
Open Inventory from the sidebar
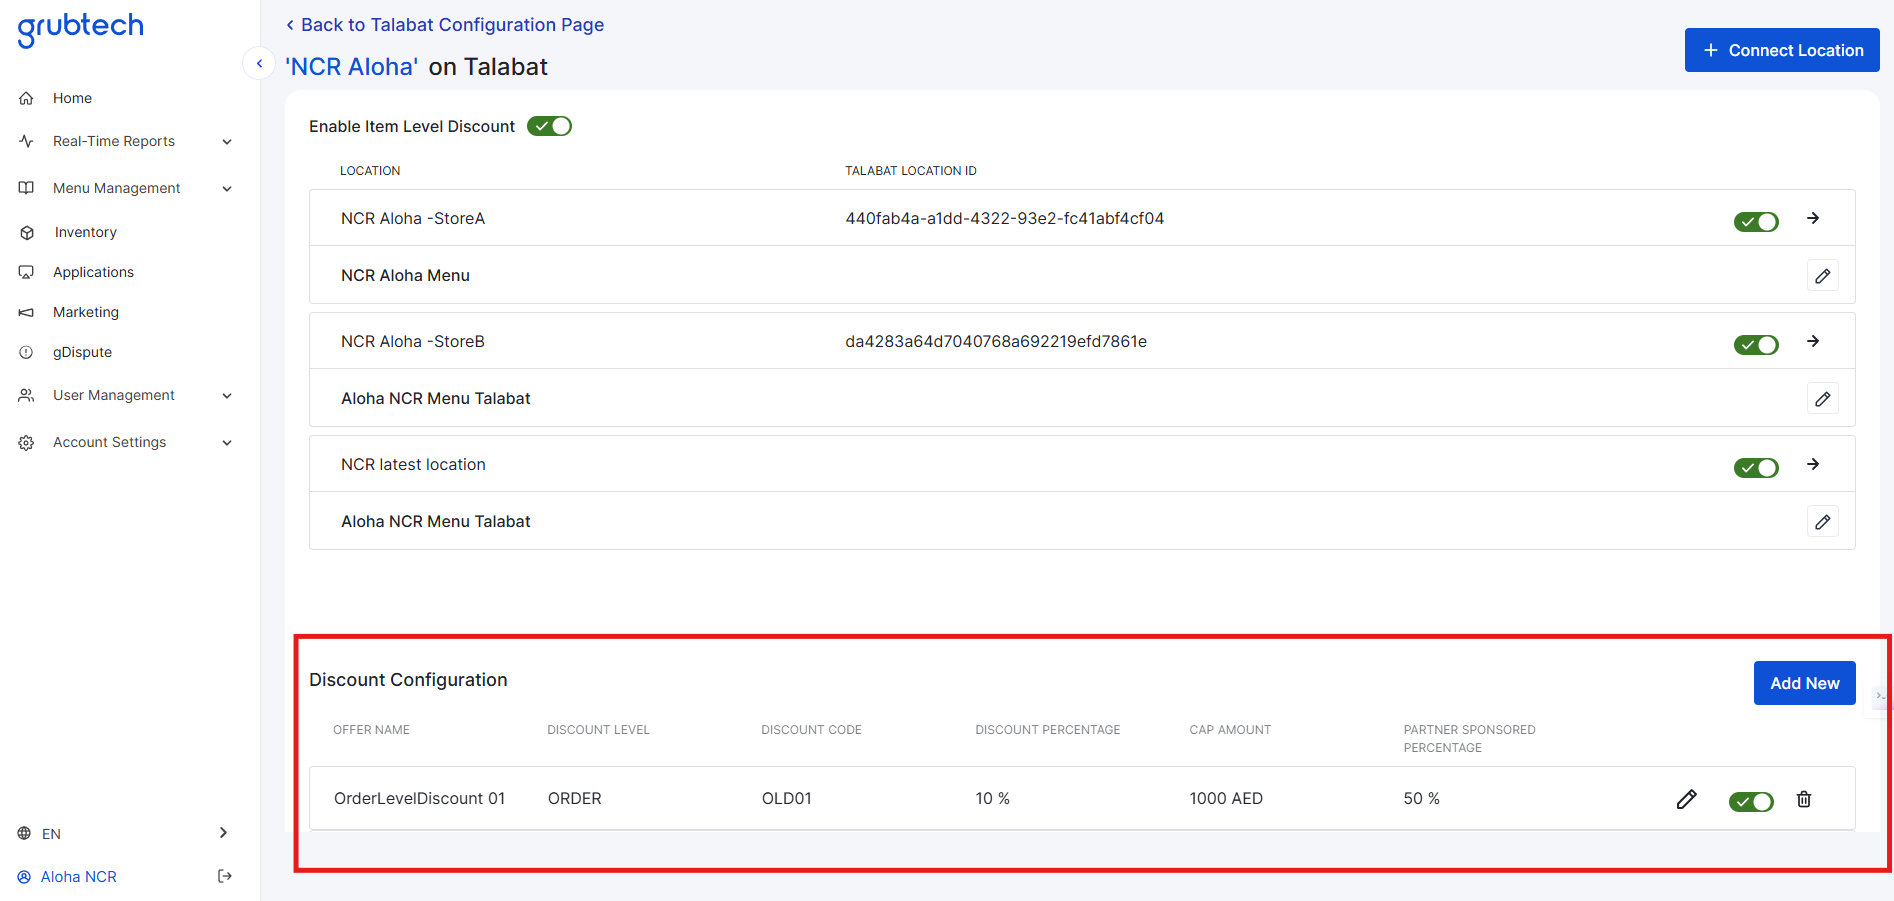click(86, 232)
